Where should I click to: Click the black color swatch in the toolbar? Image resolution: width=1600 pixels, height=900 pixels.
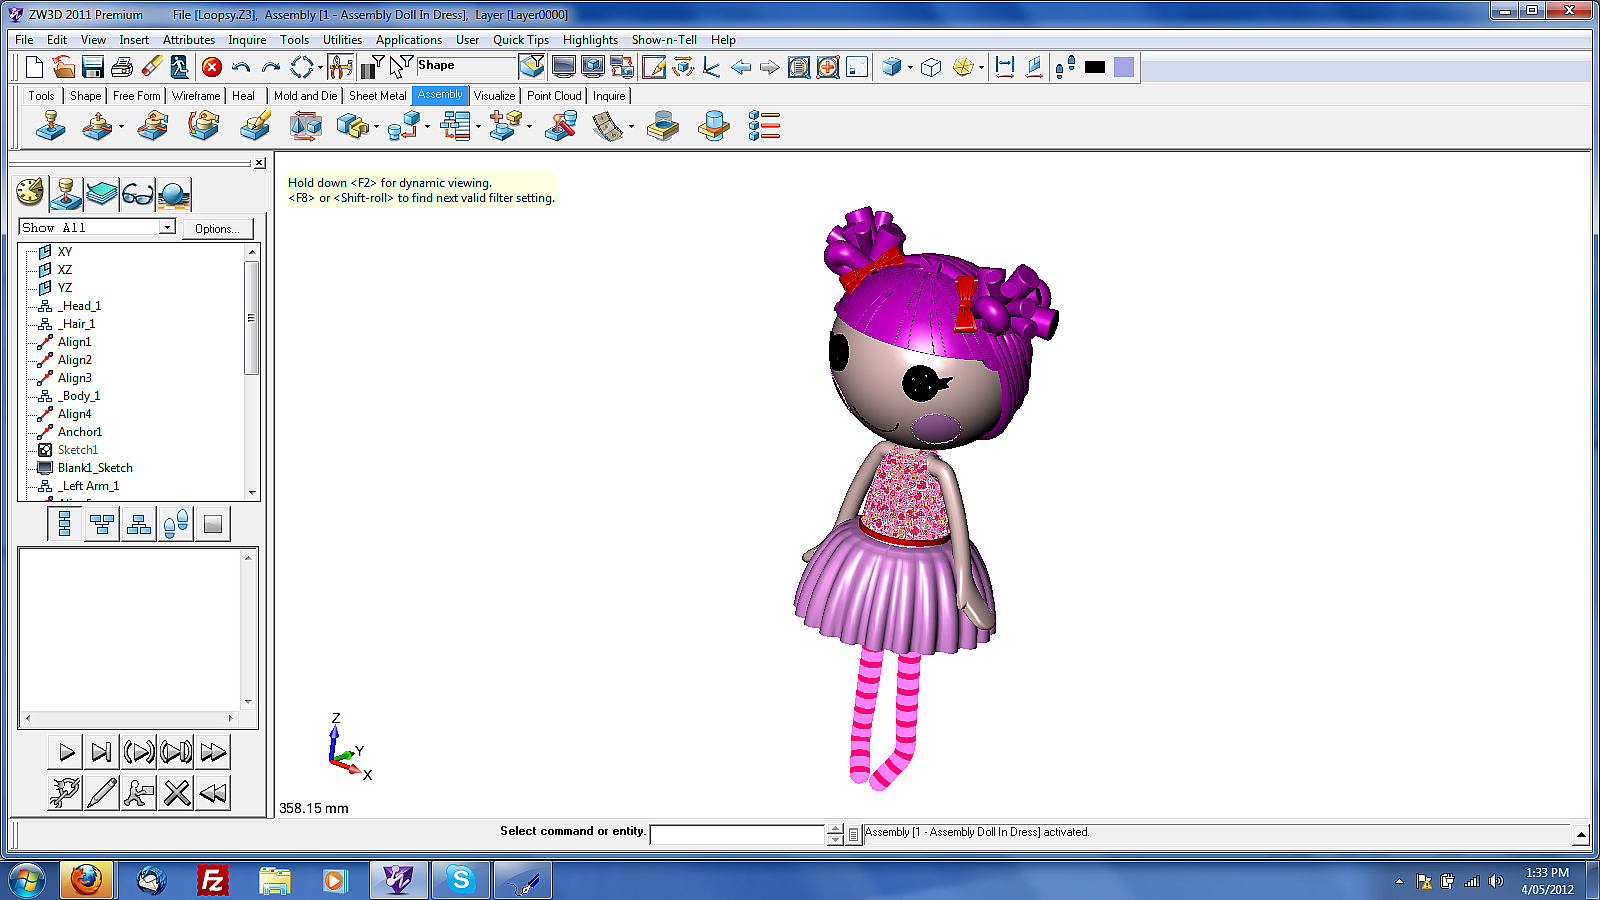(x=1095, y=67)
